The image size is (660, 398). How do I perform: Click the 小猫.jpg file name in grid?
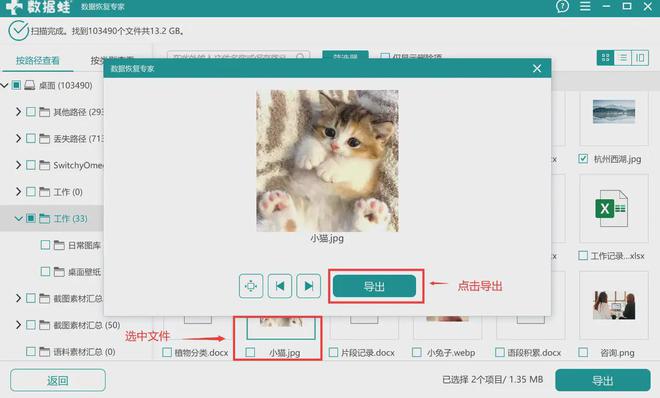pos(285,353)
